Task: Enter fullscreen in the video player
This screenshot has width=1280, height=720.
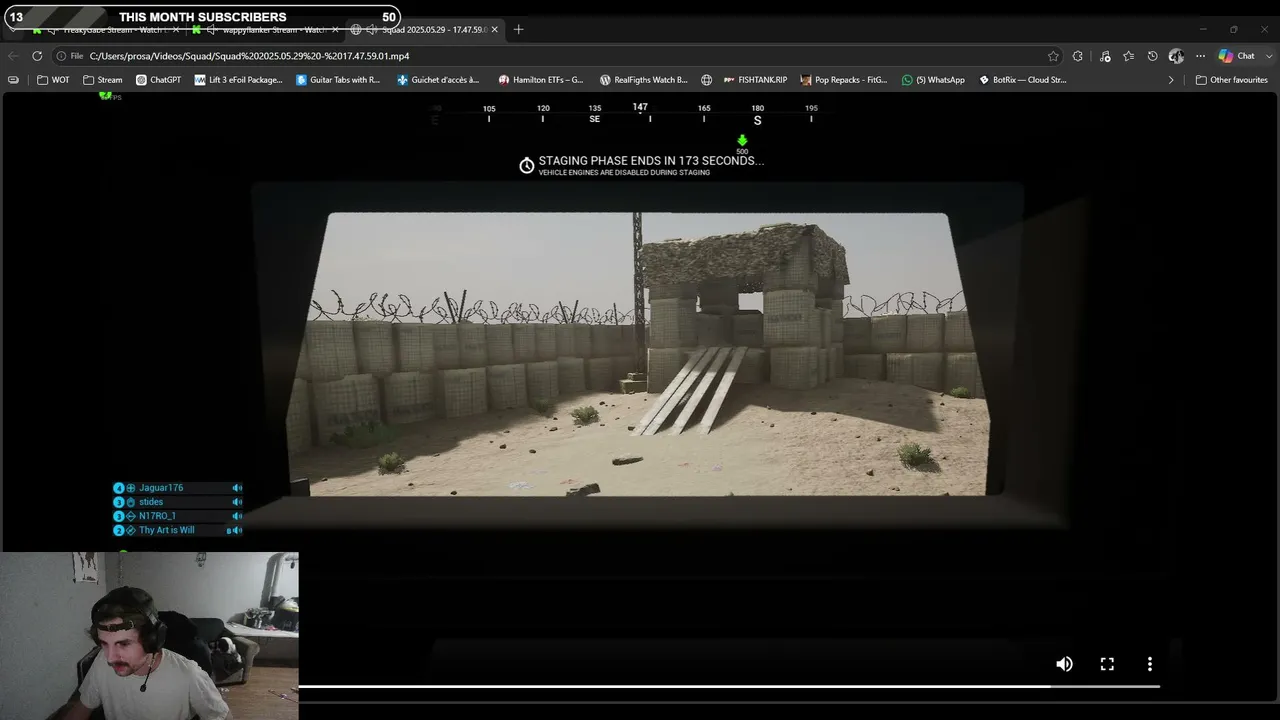Action: click(1107, 664)
